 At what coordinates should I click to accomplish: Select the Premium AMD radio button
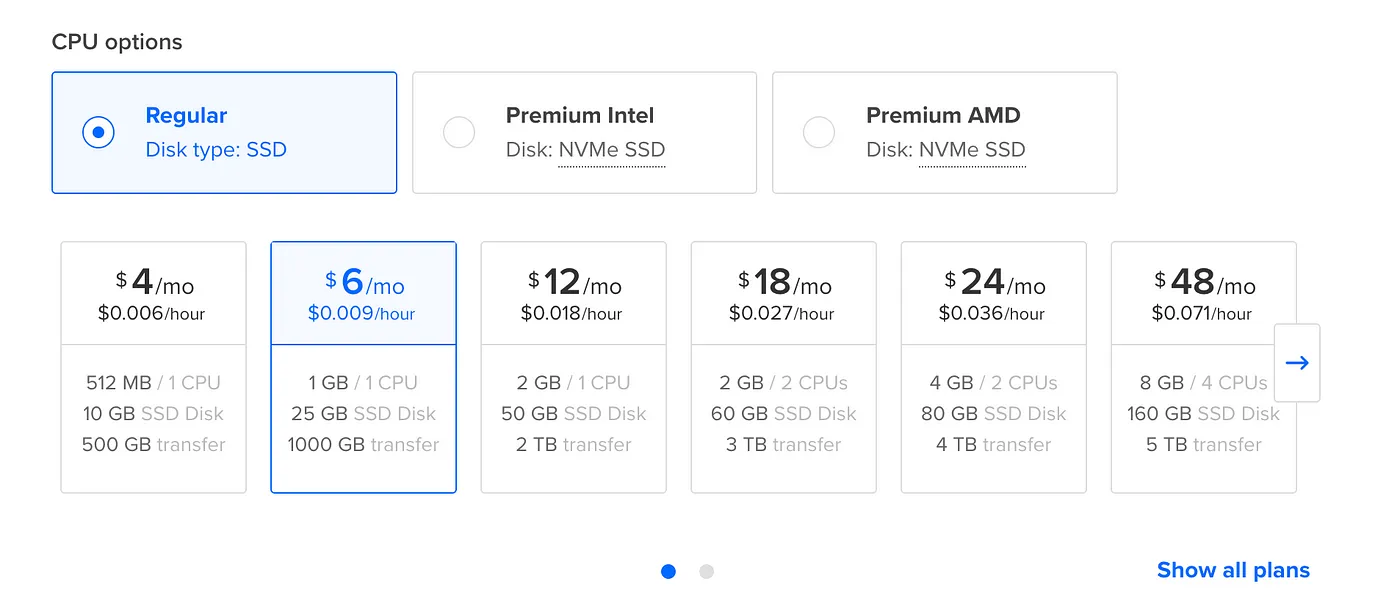pos(819,132)
